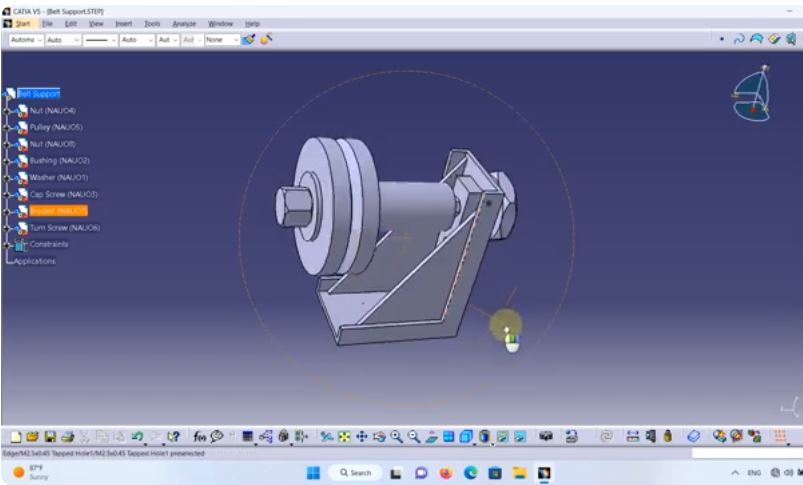This screenshot has width=803, height=485.
Task: Click the Create Multi-View icon
Action: (x=449, y=436)
